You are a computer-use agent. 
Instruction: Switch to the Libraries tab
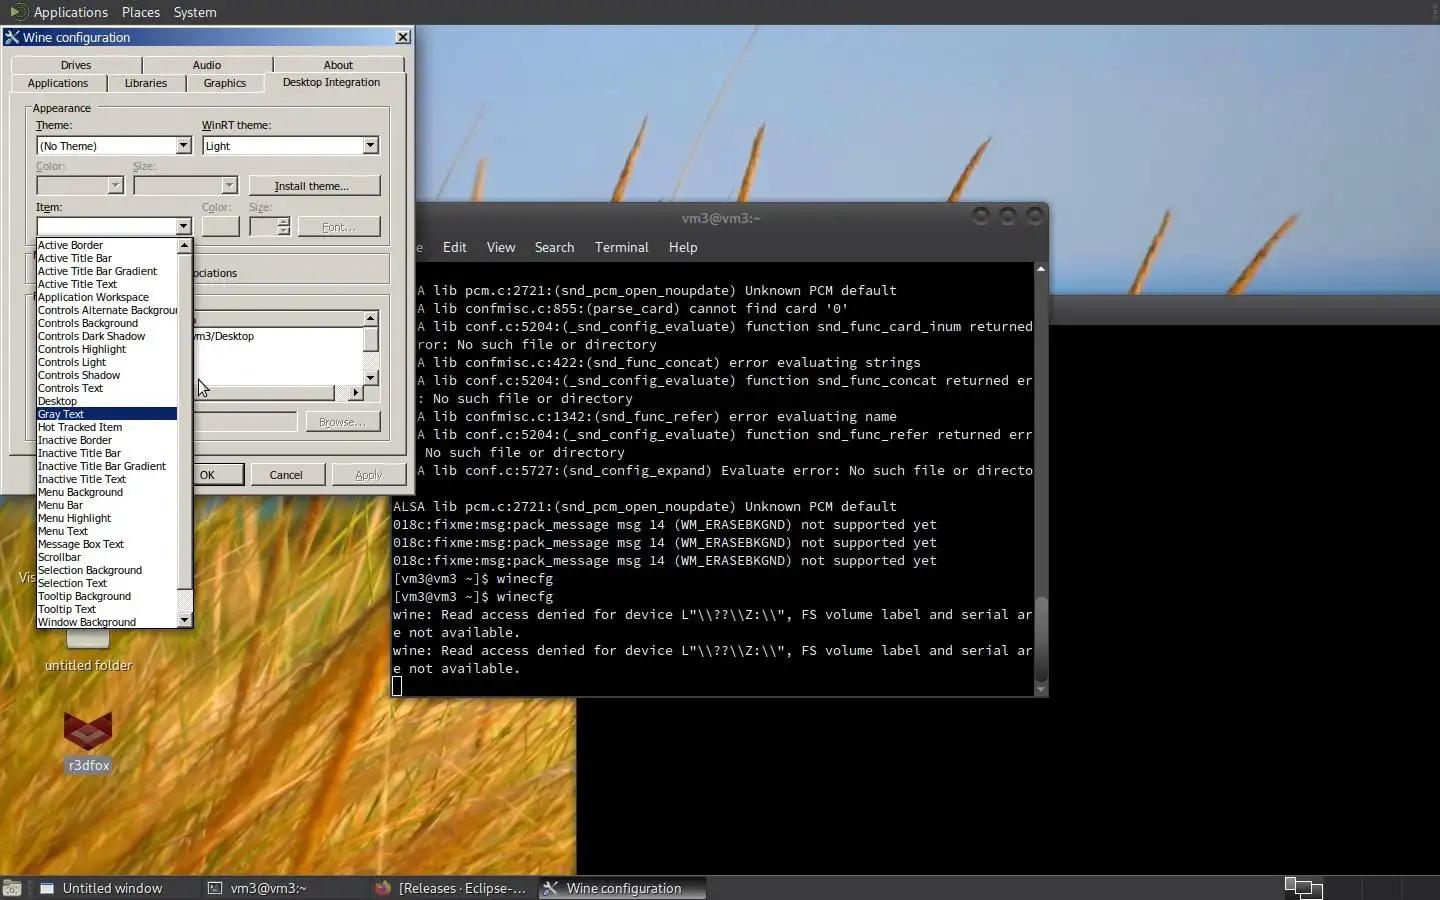[x=146, y=83]
